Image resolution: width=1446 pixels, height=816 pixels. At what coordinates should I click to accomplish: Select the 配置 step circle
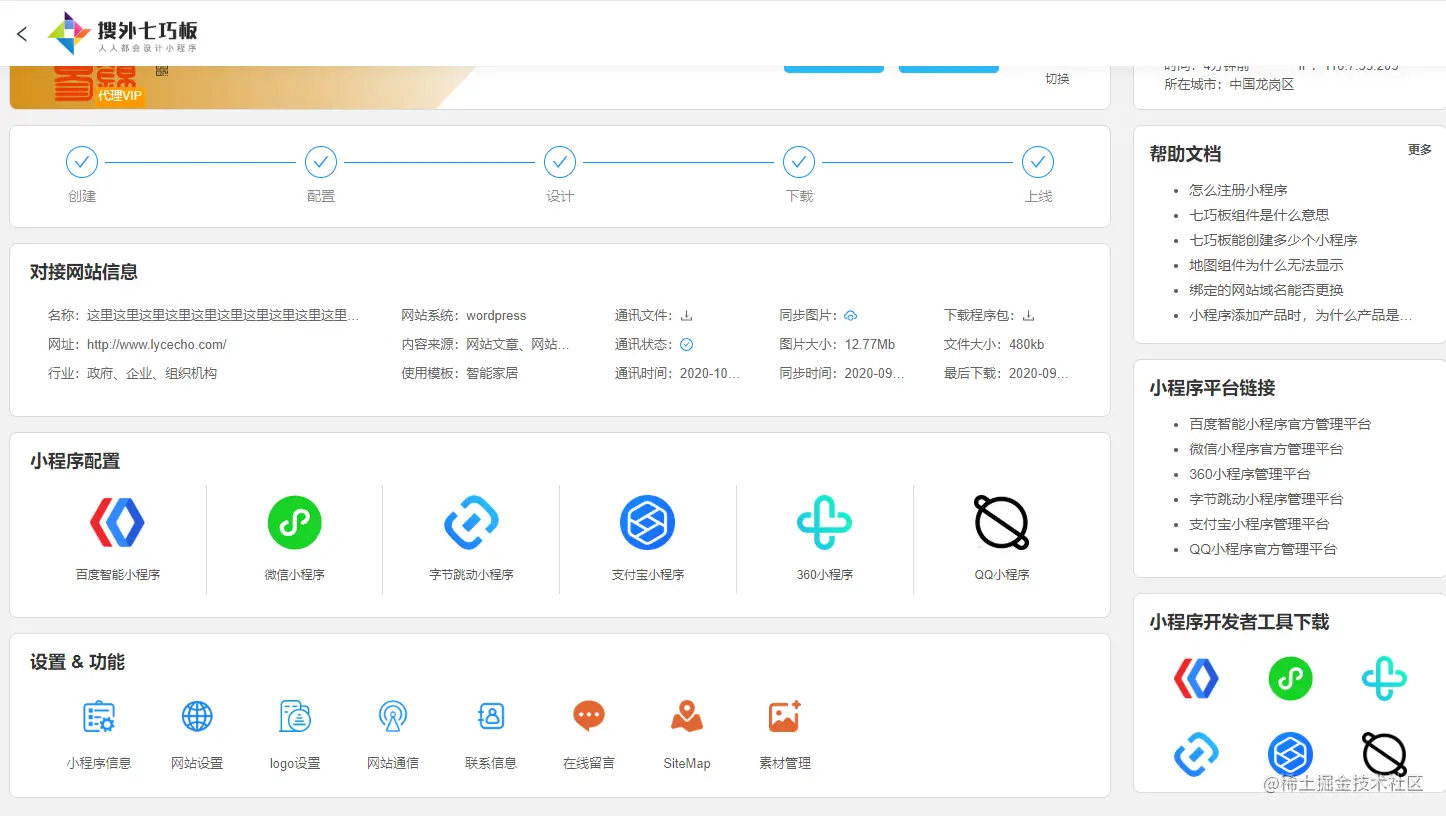click(321, 162)
